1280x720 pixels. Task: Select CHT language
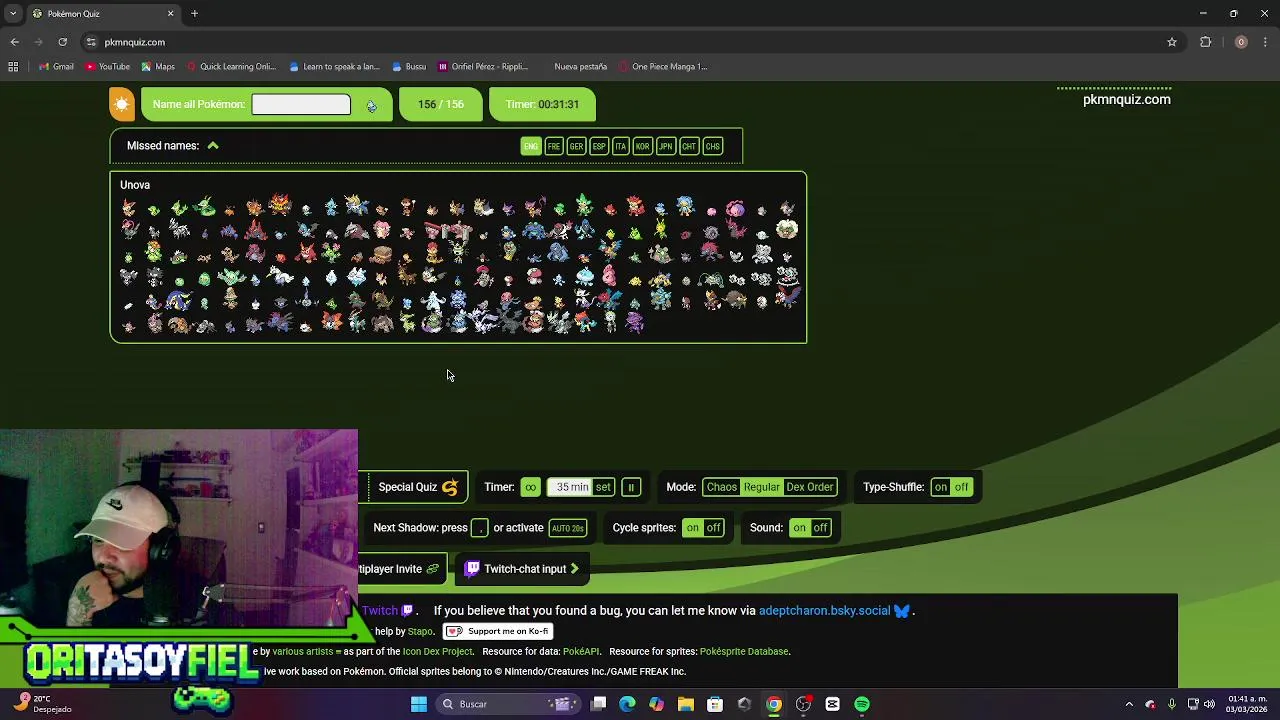pyautogui.click(x=689, y=146)
